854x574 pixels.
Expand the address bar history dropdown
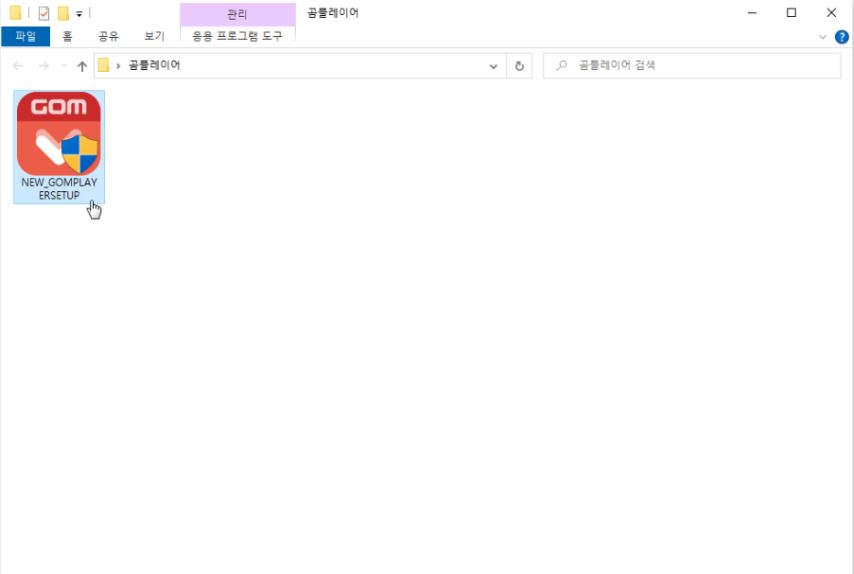(494, 66)
